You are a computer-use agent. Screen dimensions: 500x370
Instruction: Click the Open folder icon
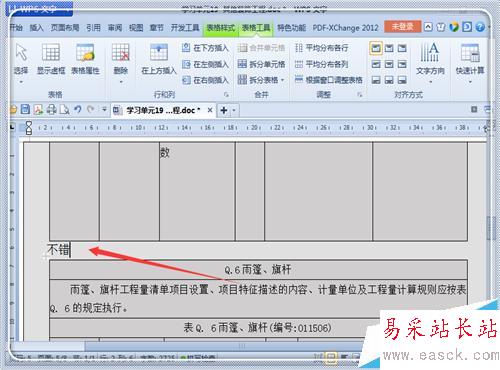pyautogui.click(x=13, y=109)
